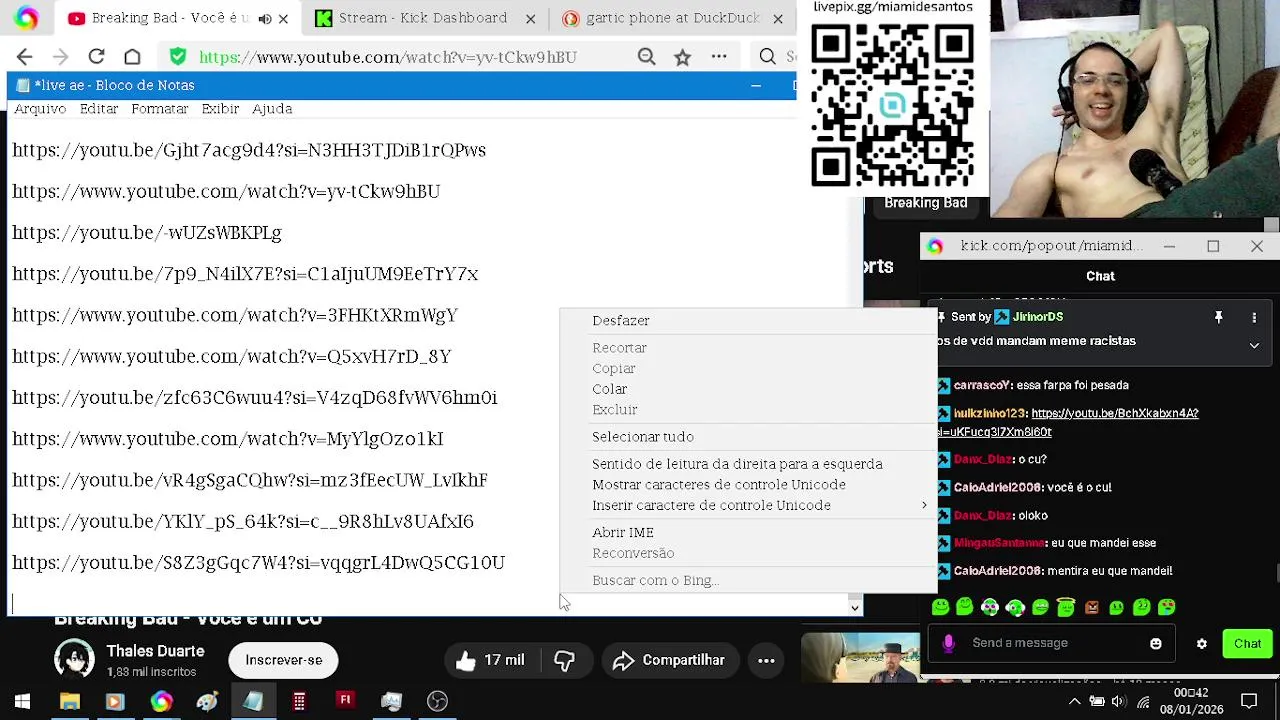Open Notepad Formatar menu

coord(160,109)
